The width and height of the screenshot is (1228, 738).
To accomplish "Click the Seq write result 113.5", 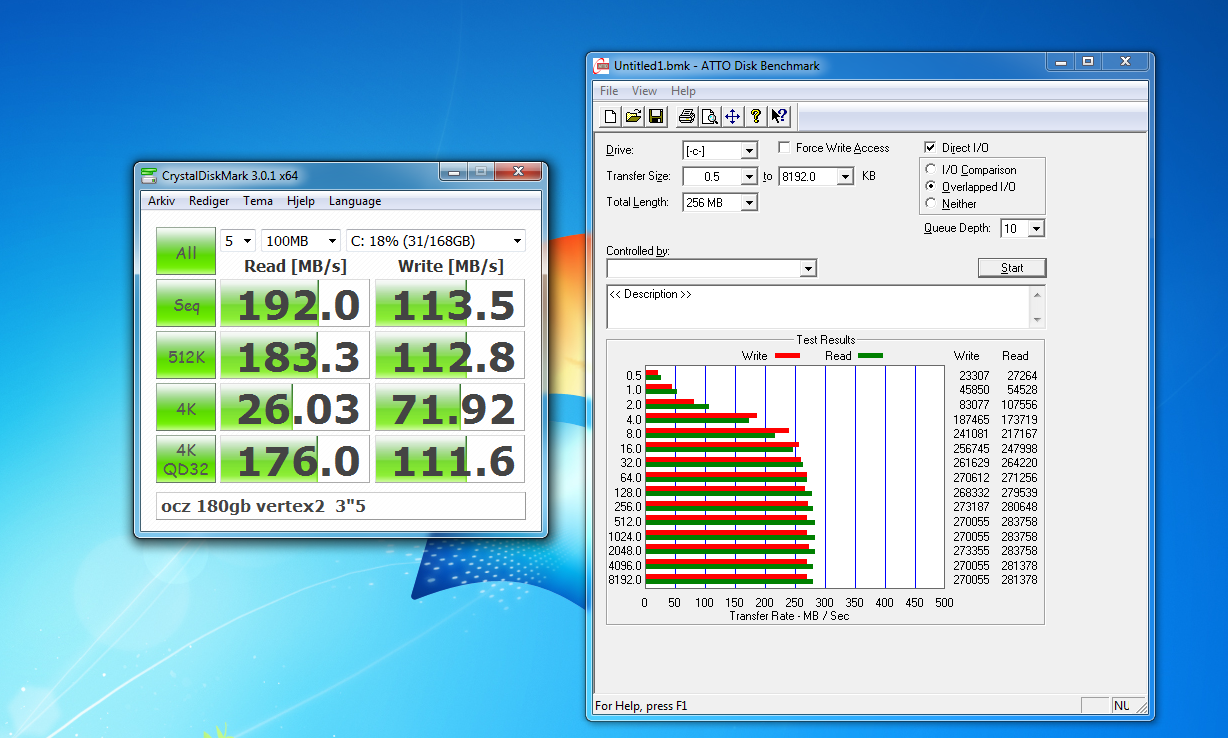I will pyautogui.click(x=450, y=304).
